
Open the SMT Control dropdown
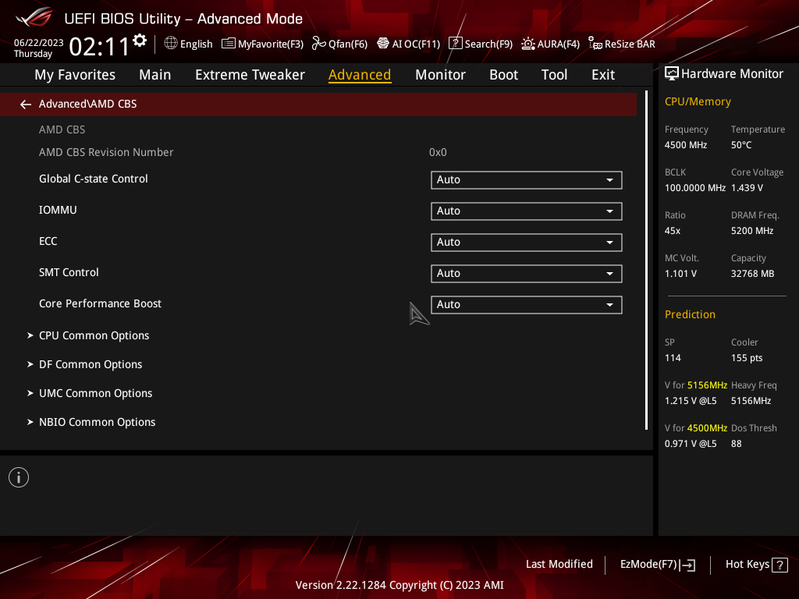pyautogui.click(x=526, y=274)
